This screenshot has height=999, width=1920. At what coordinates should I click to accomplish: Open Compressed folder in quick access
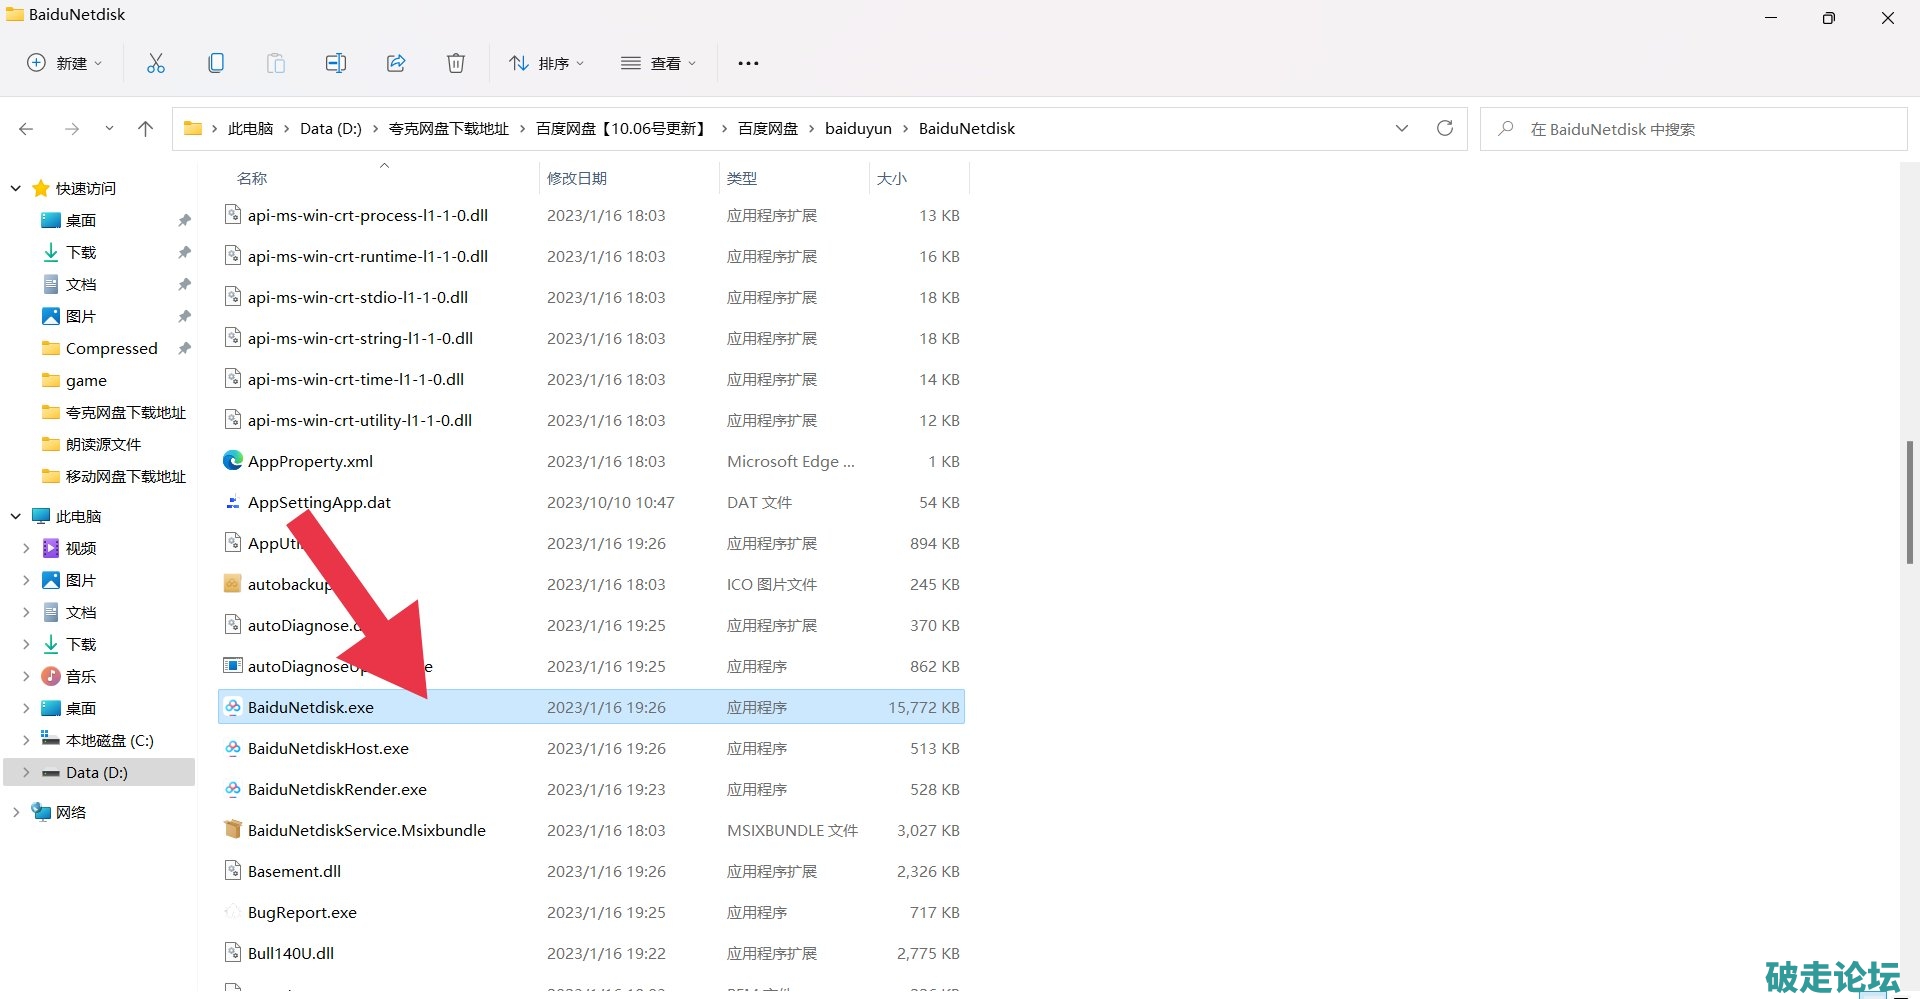tap(111, 348)
